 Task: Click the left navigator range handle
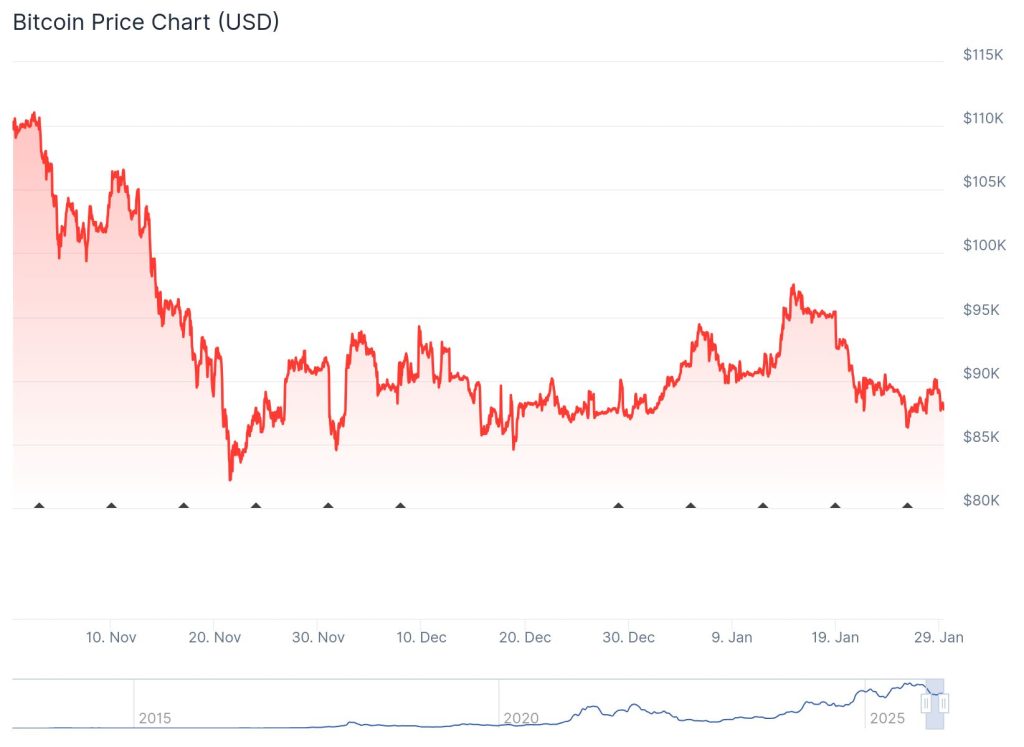coord(926,704)
